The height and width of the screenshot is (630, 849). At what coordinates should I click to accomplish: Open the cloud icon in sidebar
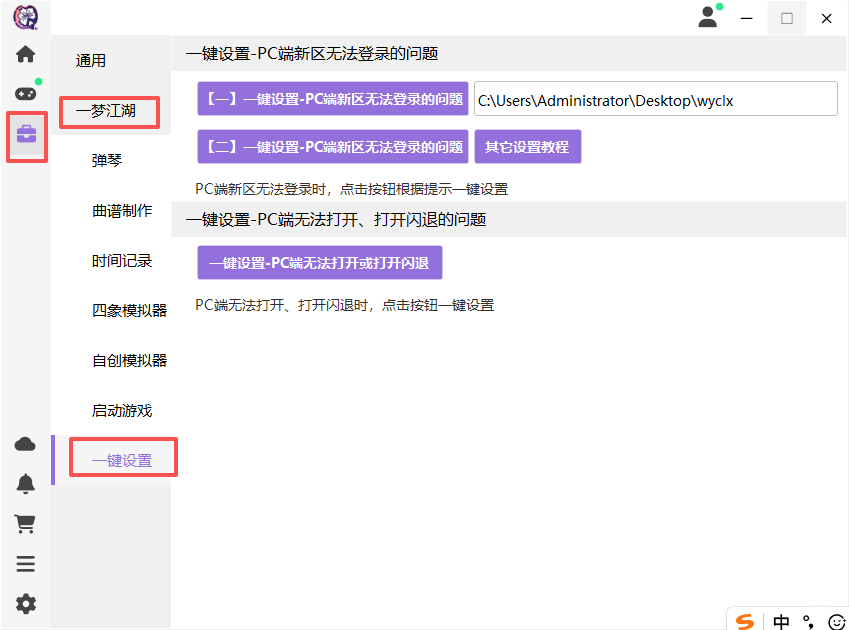point(25,444)
